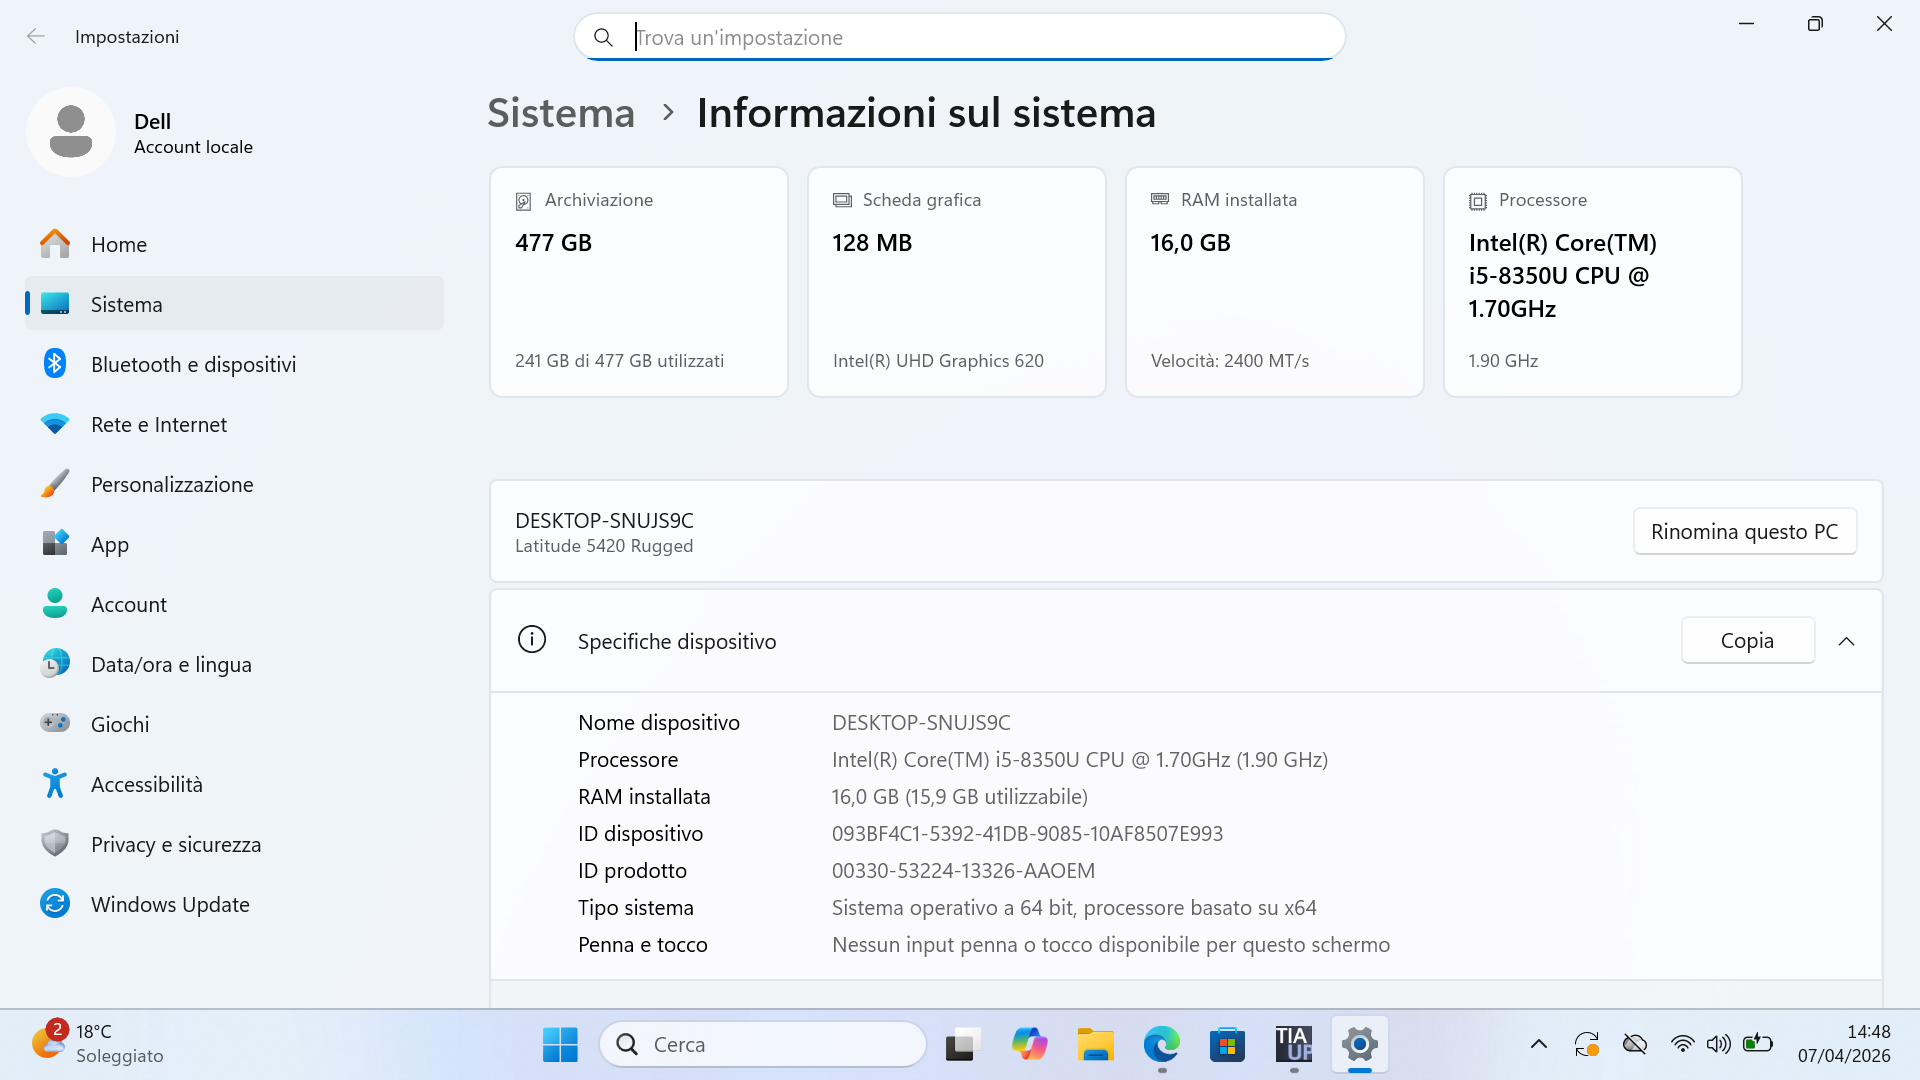
Task: Collapse the Specifiche dispositivo section
Action: coord(1846,641)
